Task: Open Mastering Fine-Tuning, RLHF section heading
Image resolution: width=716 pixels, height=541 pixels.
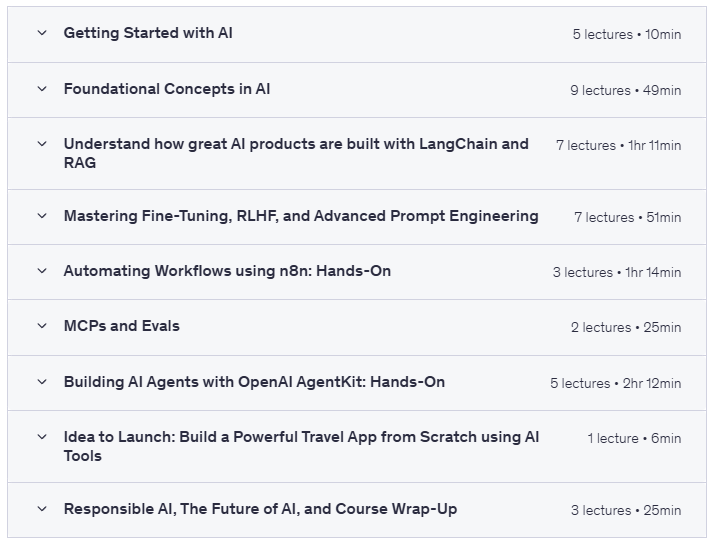Action: click(x=301, y=216)
